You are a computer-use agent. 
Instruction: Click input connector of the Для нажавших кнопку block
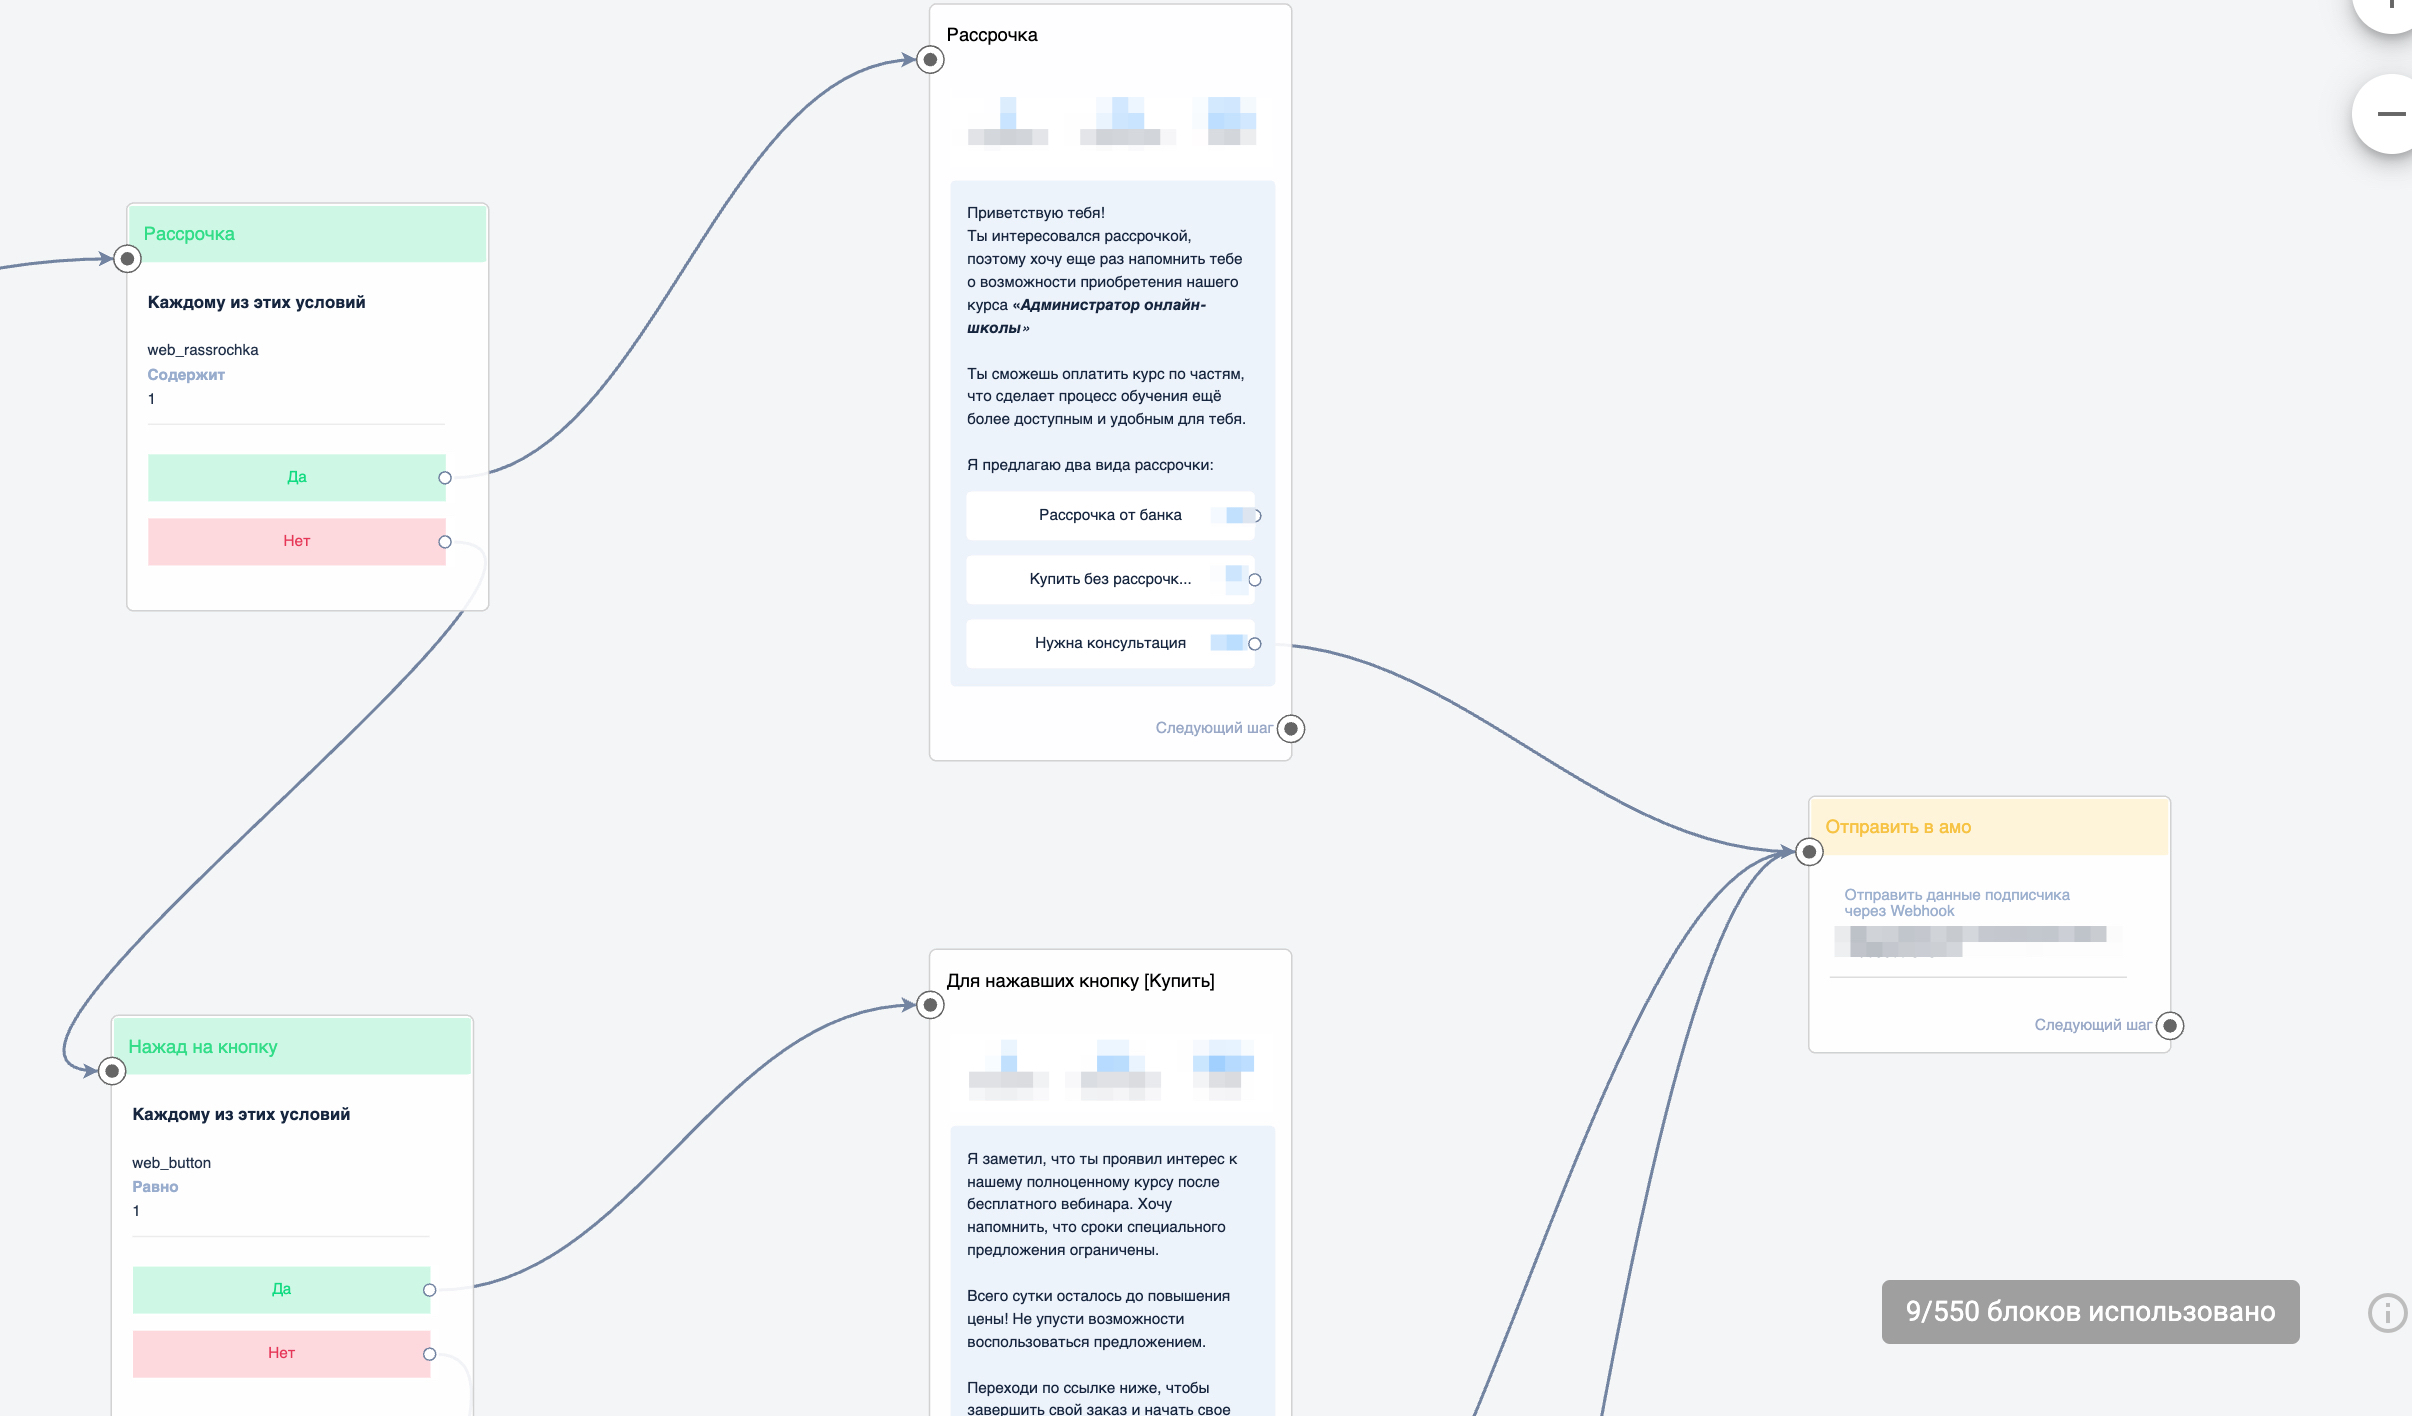click(x=930, y=1005)
